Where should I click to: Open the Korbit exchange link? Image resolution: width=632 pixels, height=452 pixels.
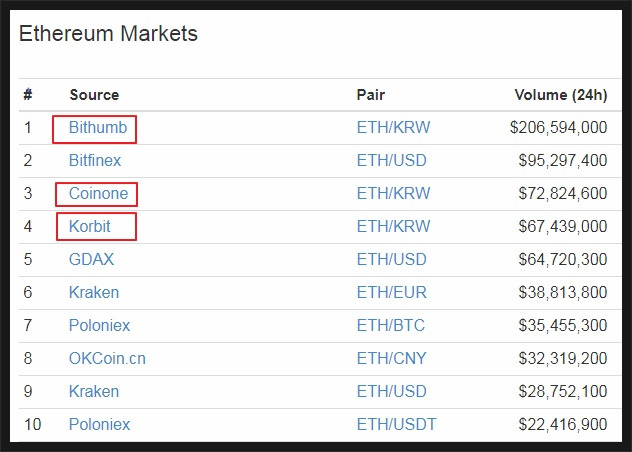[89, 227]
